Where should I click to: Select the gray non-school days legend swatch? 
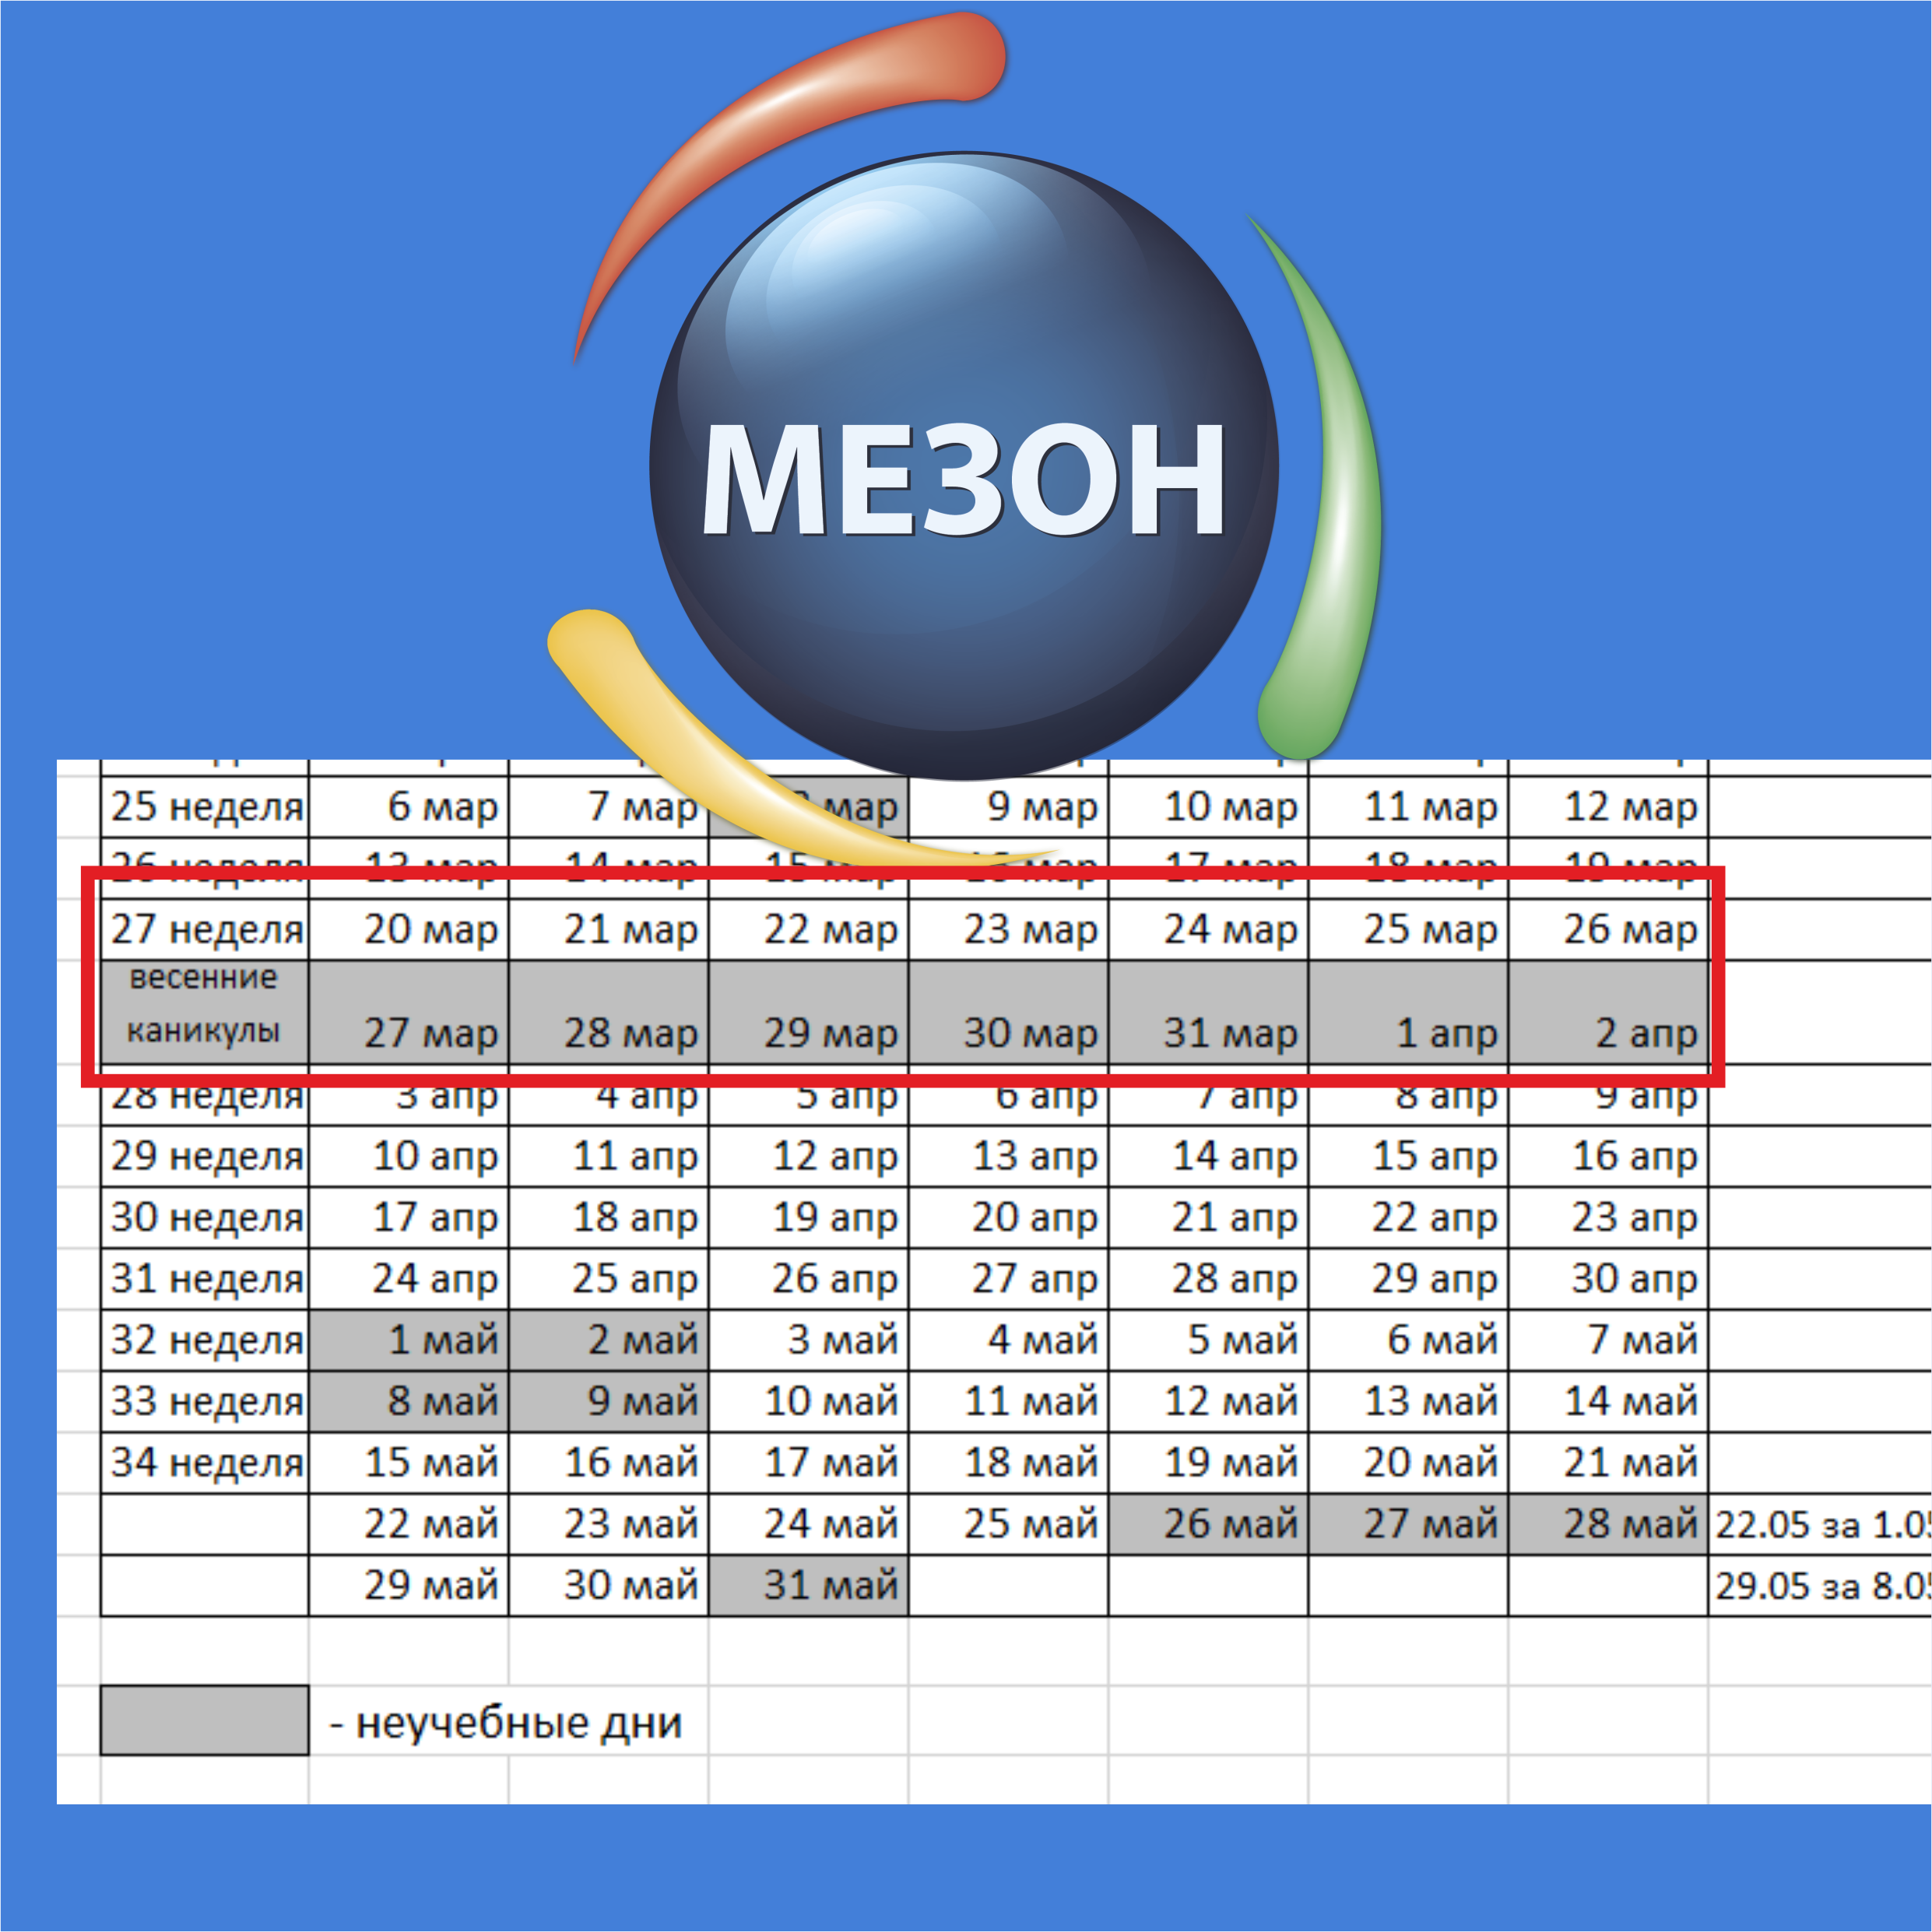(205, 1721)
